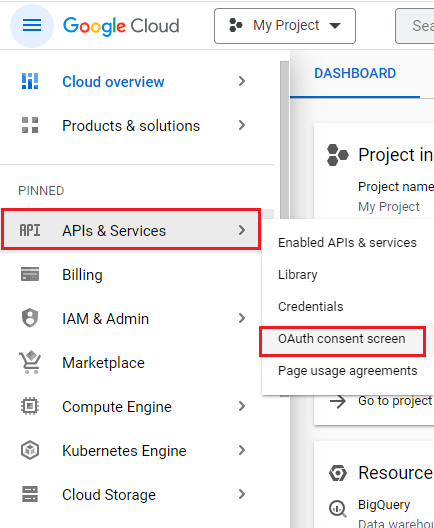The width and height of the screenshot is (434, 528).
Task: Click the Marketplace cart icon
Action: click(30, 362)
